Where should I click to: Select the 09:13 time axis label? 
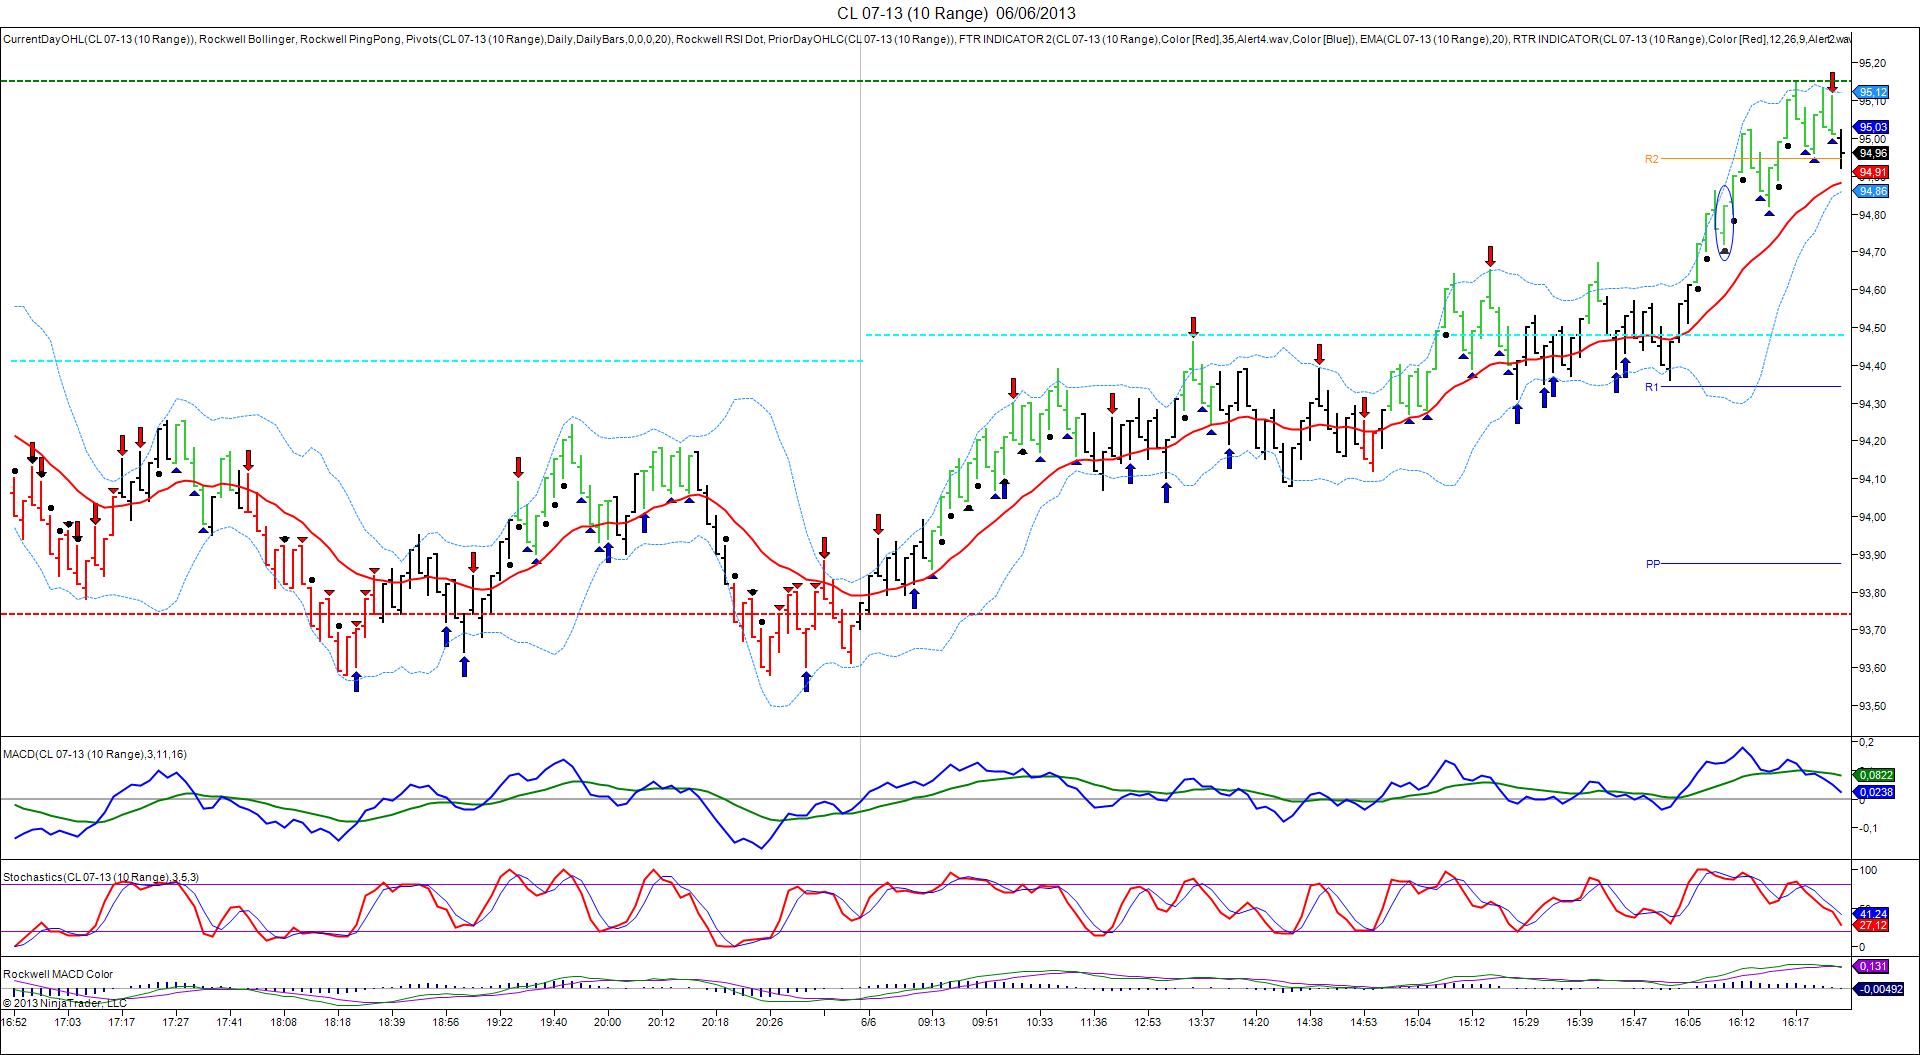pos(931,1022)
